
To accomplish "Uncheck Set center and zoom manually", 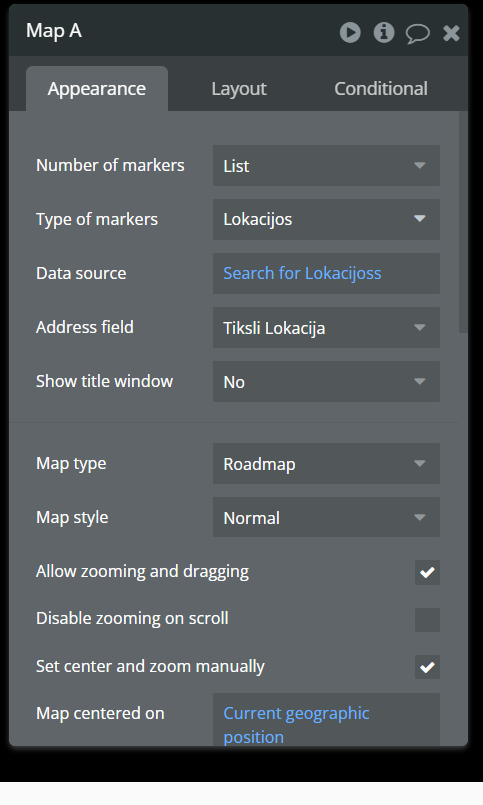I will 427,667.
